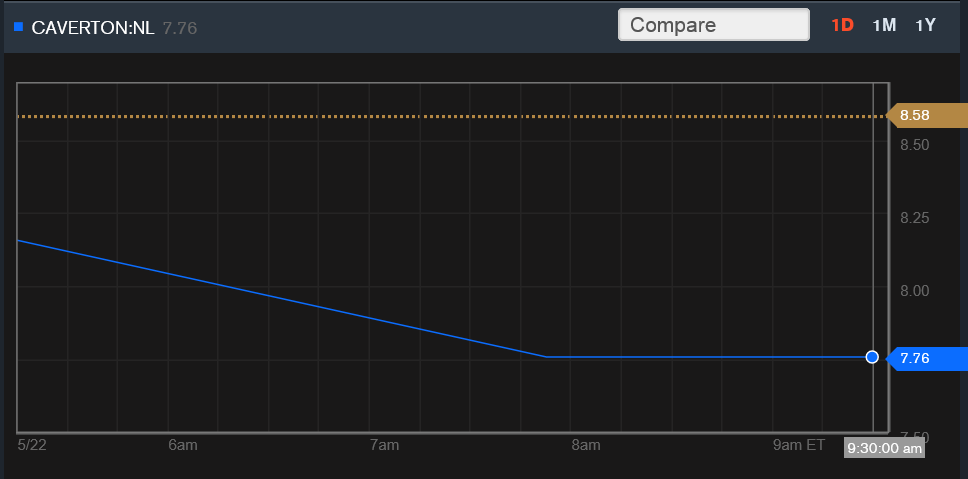This screenshot has height=479, width=968.
Task: Click the 9:30:00 am time label
Action: coord(884,449)
